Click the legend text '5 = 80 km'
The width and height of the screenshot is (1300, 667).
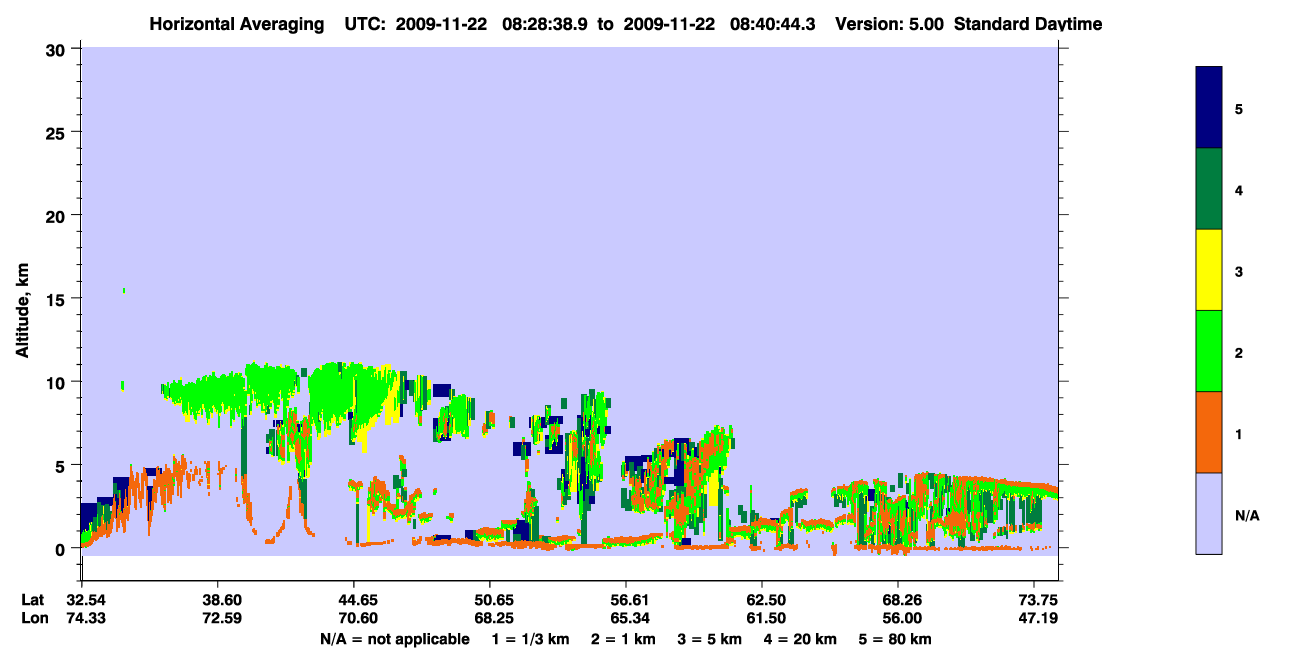pyautogui.click(x=895, y=639)
